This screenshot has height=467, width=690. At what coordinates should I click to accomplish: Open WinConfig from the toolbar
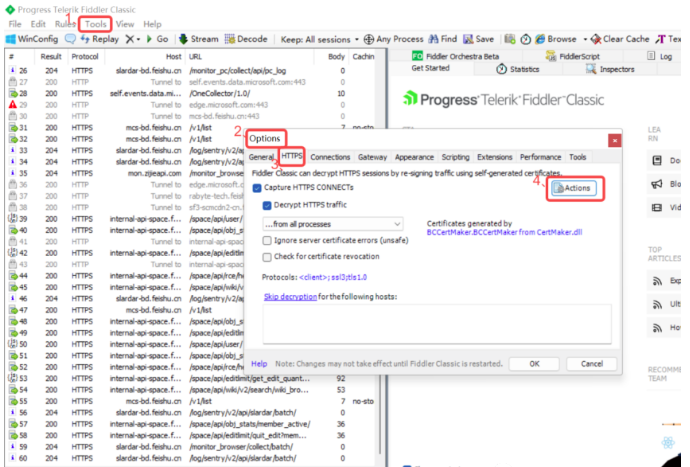click(x=32, y=39)
